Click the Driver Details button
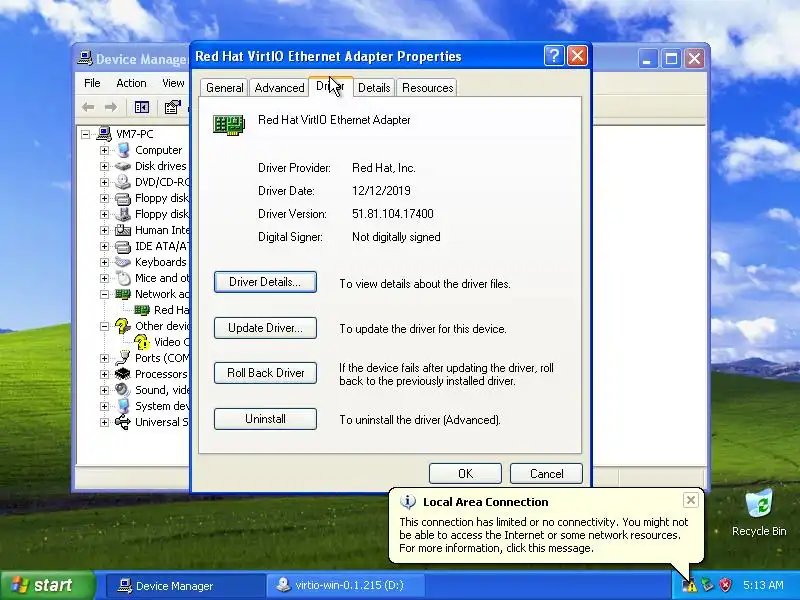Image resolution: width=800 pixels, height=600 pixels. (x=265, y=282)
